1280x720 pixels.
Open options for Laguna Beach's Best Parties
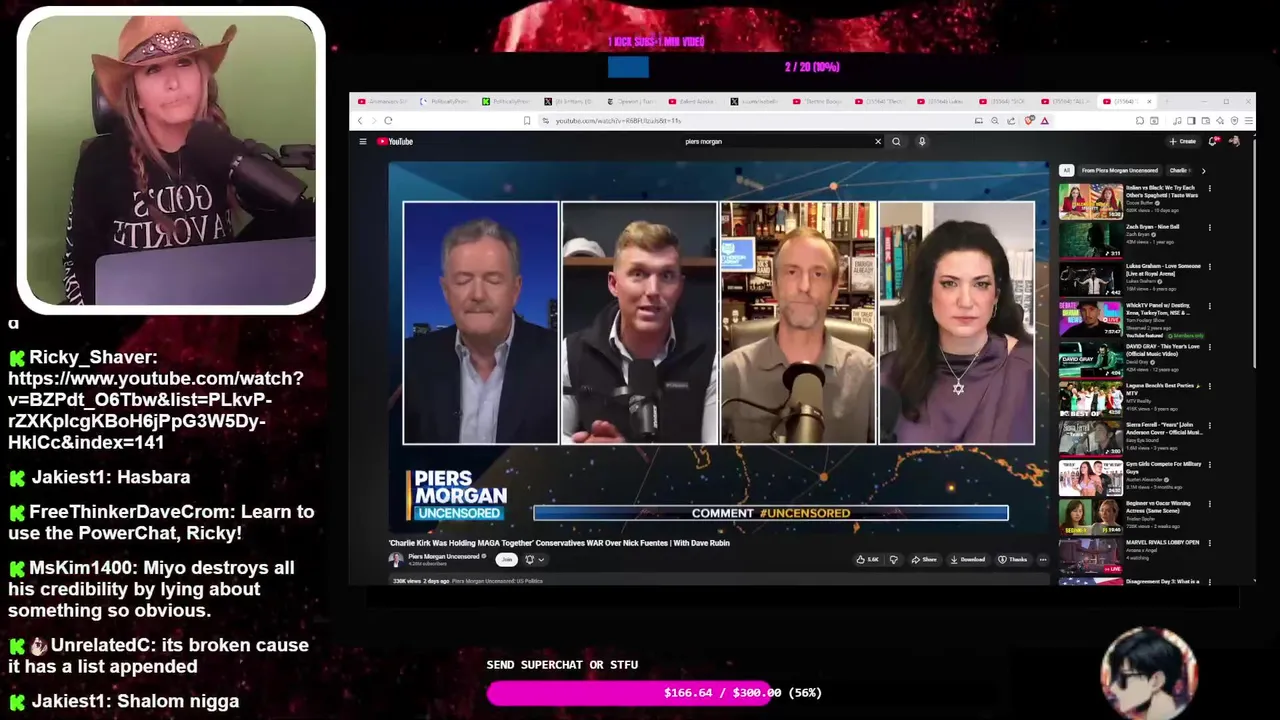[x=1209, y=386]
